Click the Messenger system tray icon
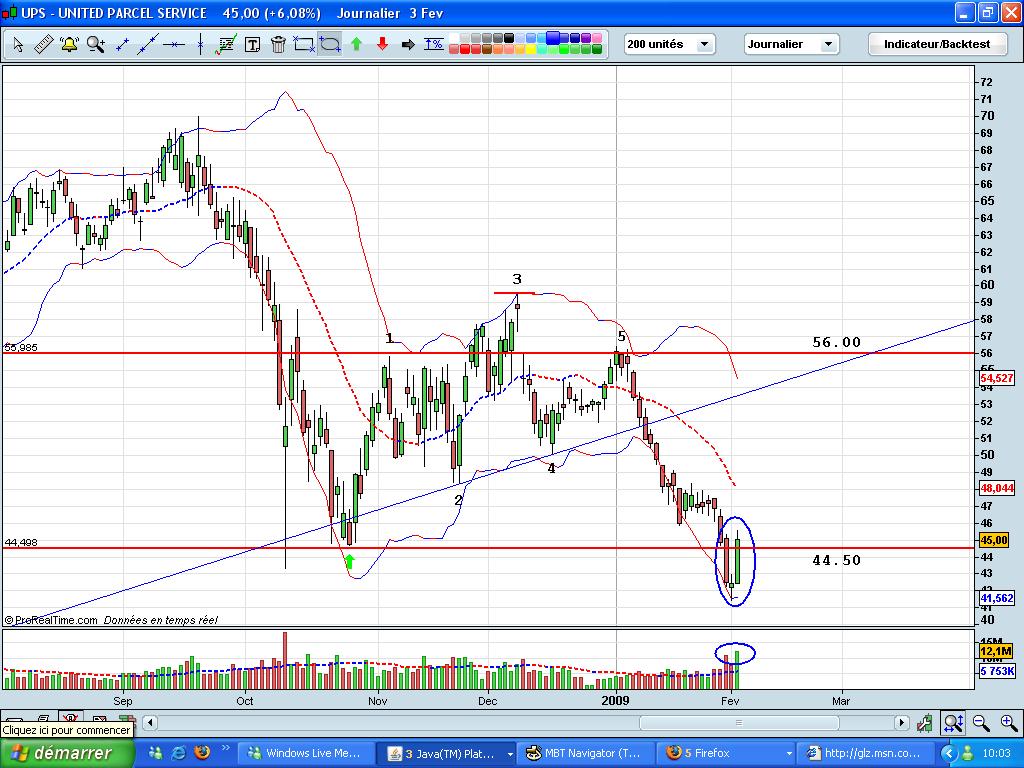The width and height of the screenshot is (1024, 768). tap(968, 753)
